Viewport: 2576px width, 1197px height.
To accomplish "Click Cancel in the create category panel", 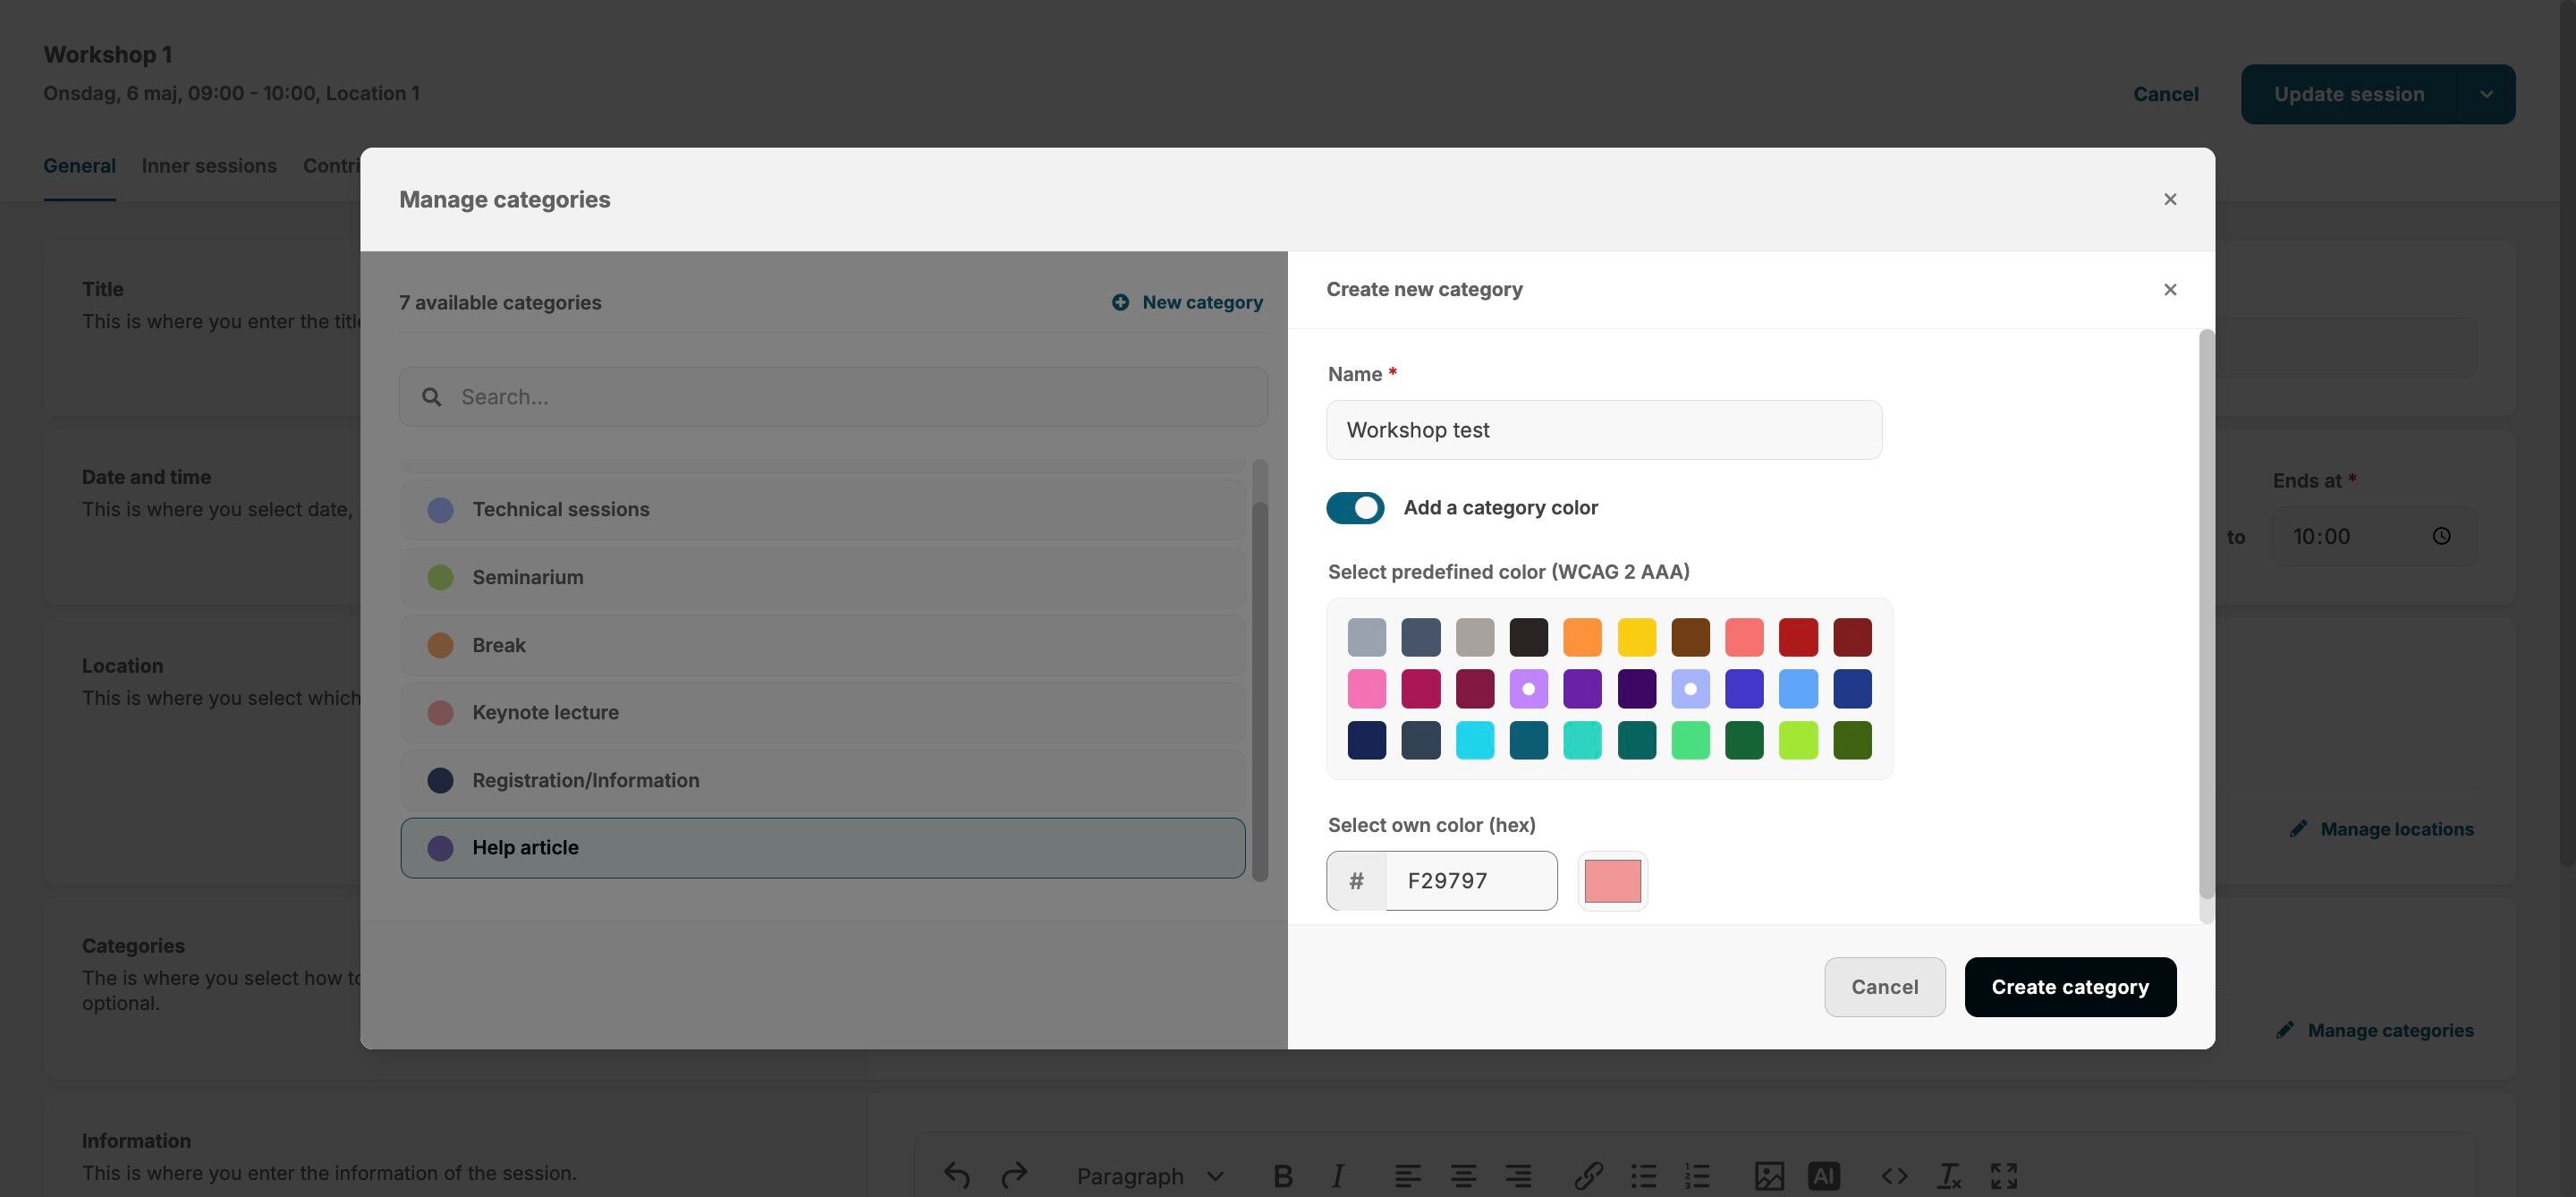I will [1884, 987].
